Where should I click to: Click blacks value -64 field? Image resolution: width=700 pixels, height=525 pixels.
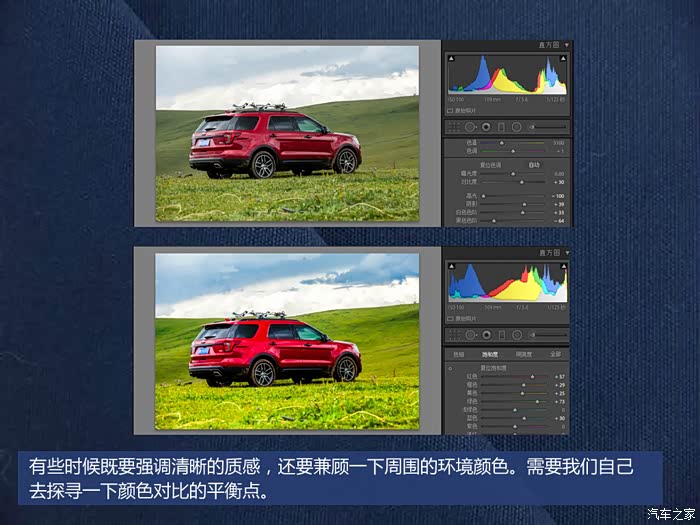(x=558, y=221)
